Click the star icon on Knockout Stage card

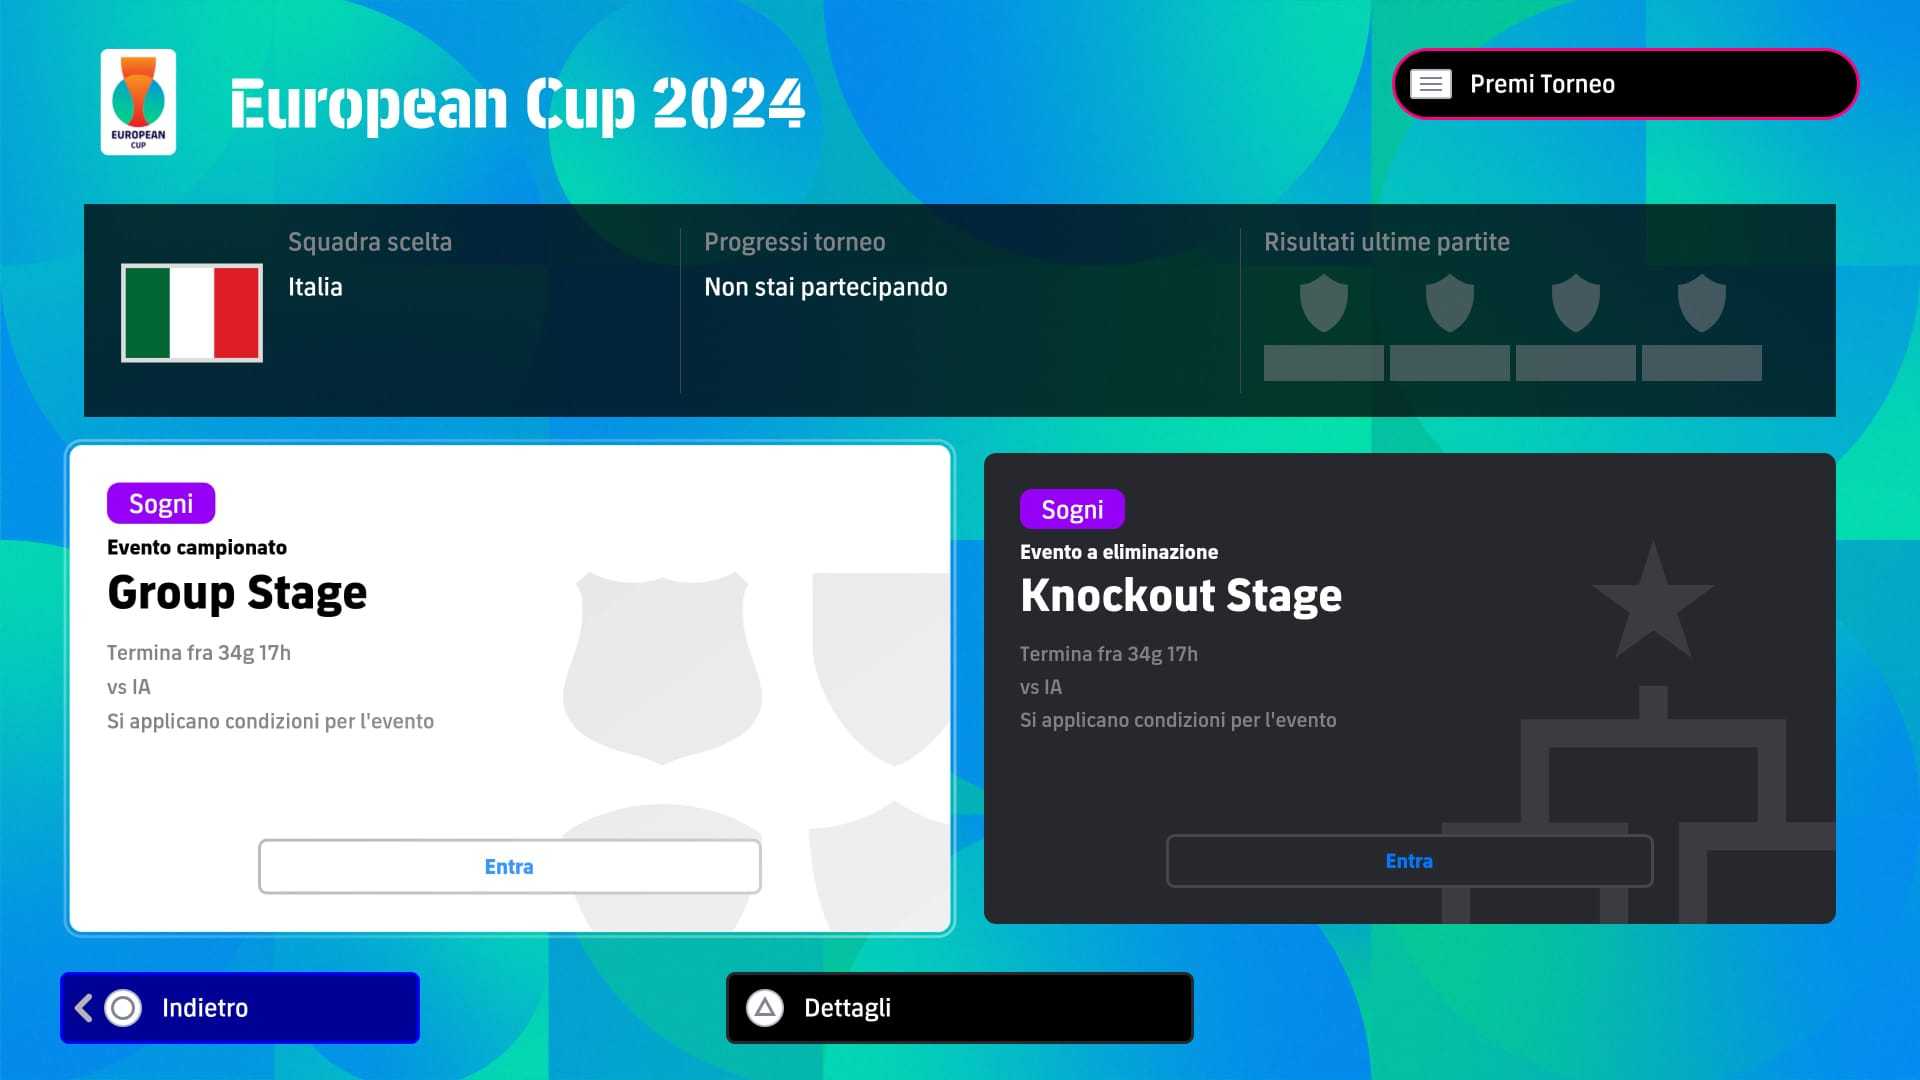pos(1653,603)
